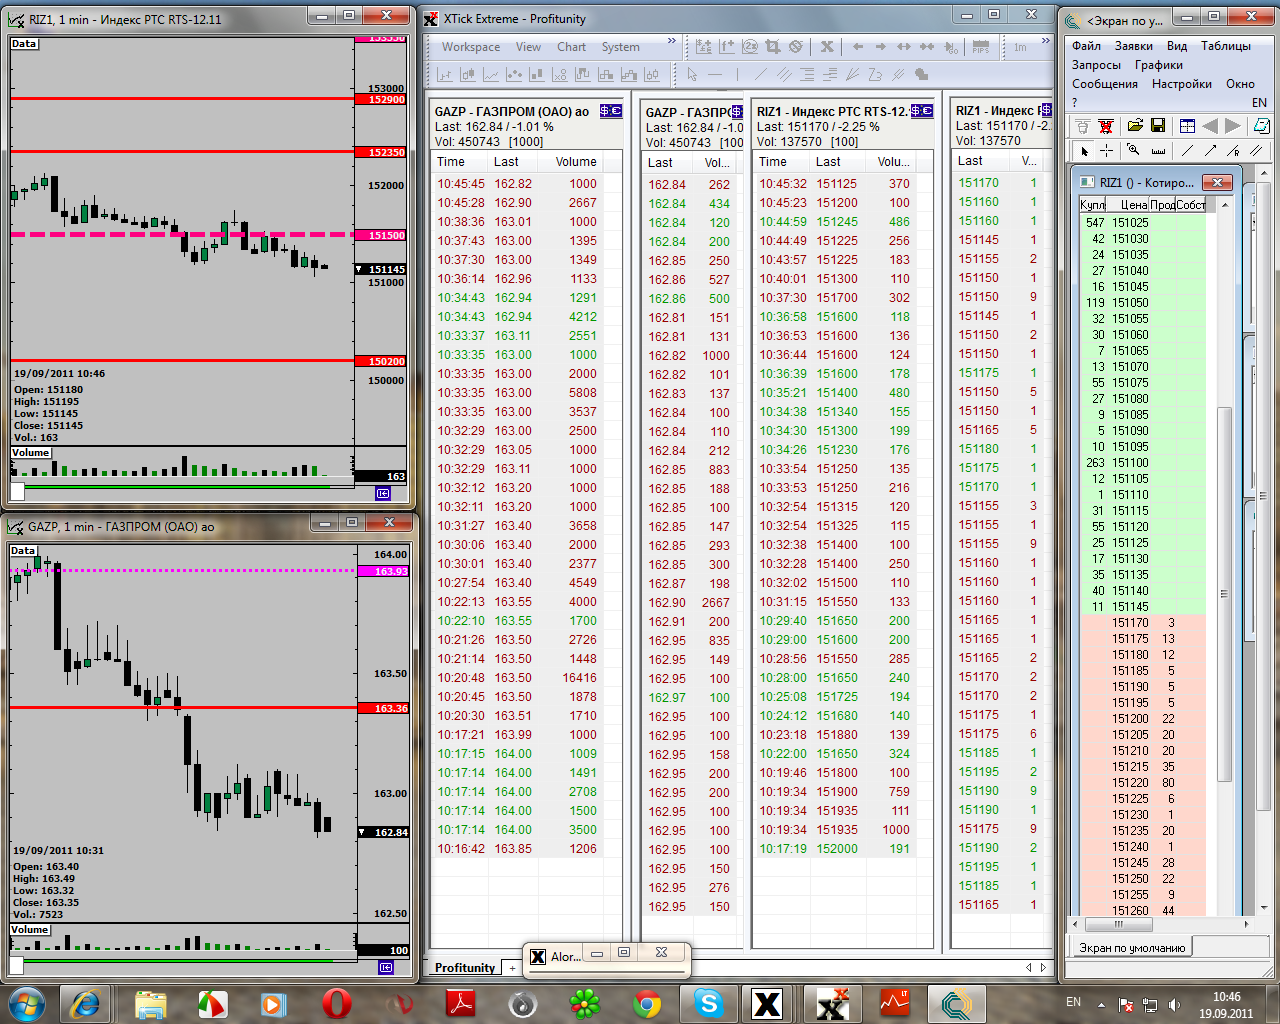Open the Workspace menu in XTick
The image size is (1280, 1024).
point(471,47)
